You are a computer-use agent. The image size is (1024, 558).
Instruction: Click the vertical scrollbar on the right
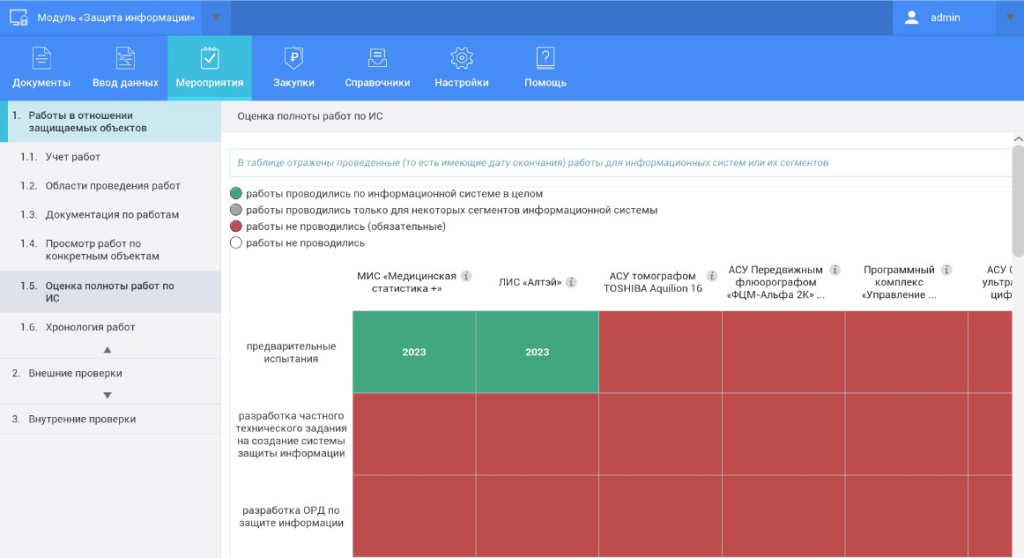[x=1017, y=200]
